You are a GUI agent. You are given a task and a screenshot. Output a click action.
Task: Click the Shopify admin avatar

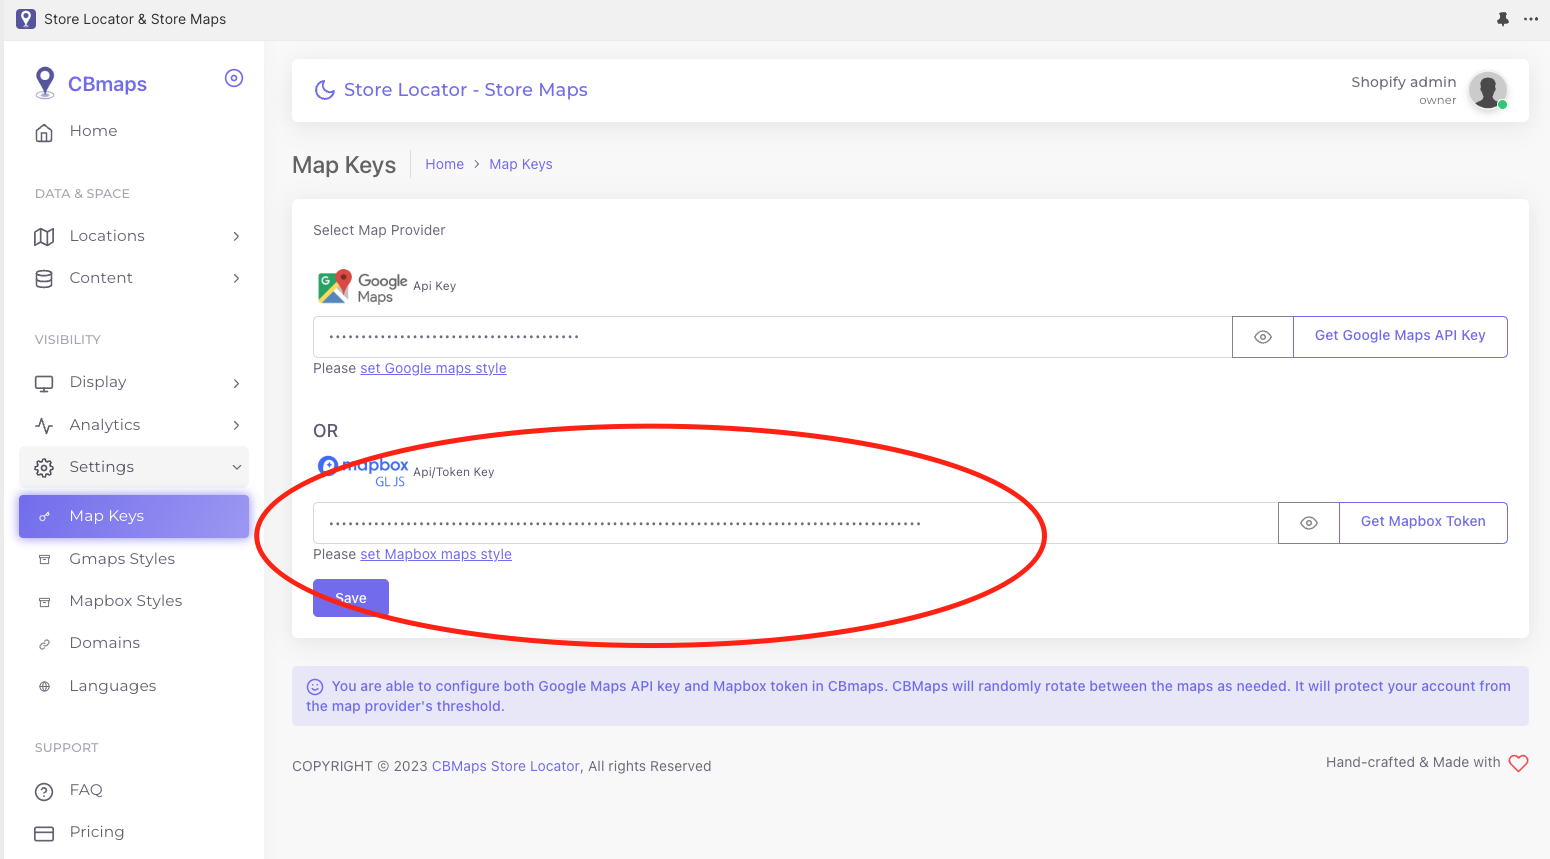point(1488,91)
